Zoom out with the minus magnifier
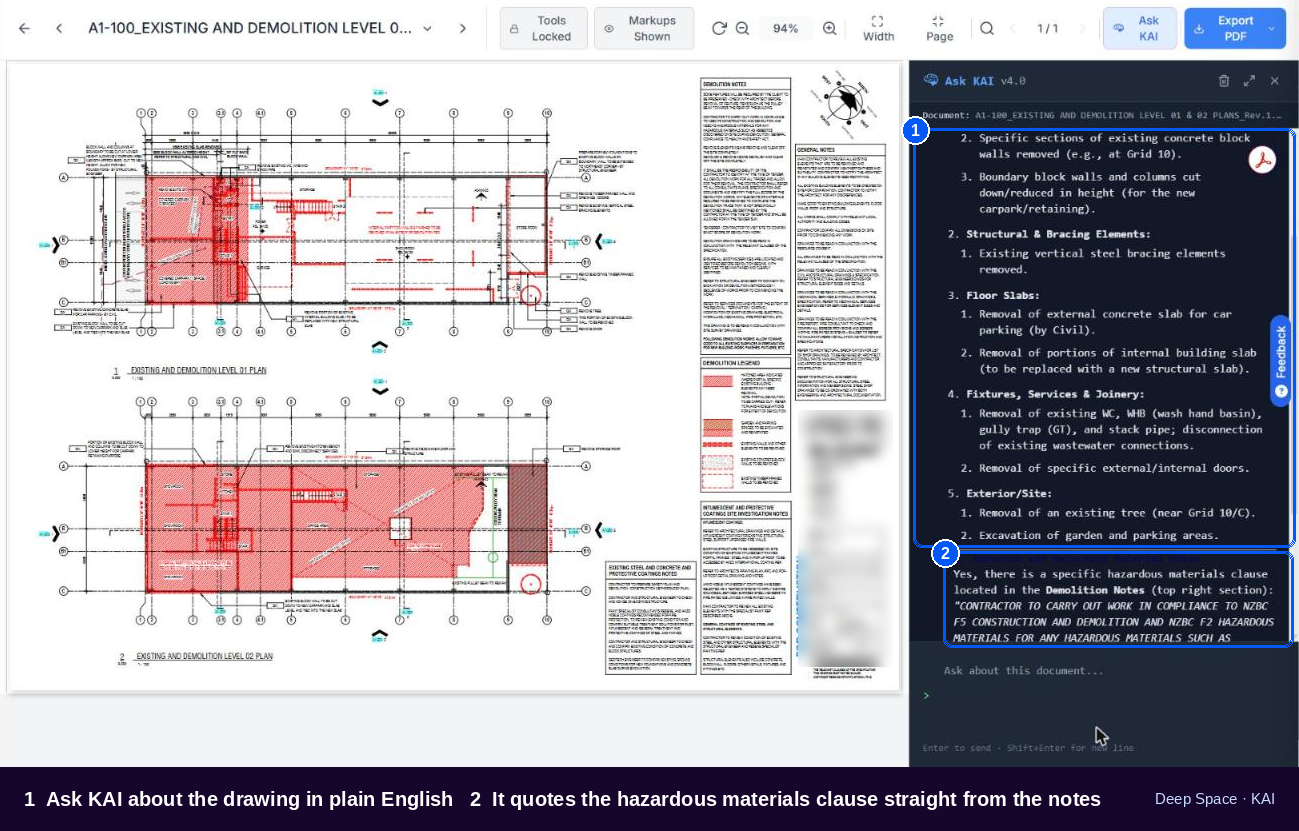The height and width of the screenshot is (831, 1299). coord(742,28)
